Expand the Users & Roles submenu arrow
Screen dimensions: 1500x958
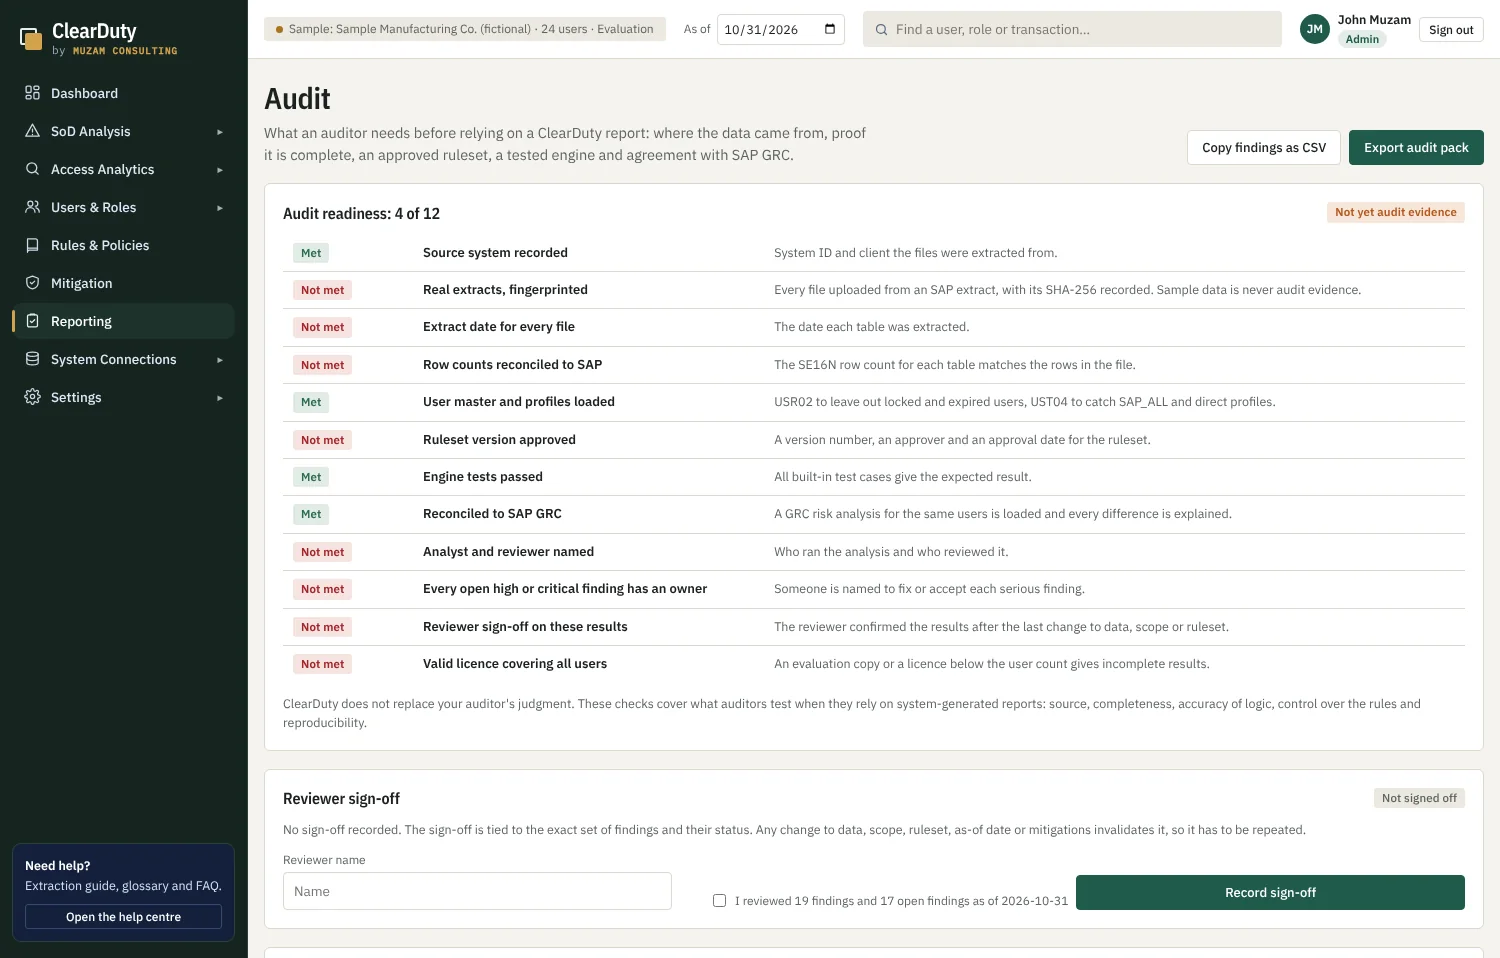(x=220, y=208)
